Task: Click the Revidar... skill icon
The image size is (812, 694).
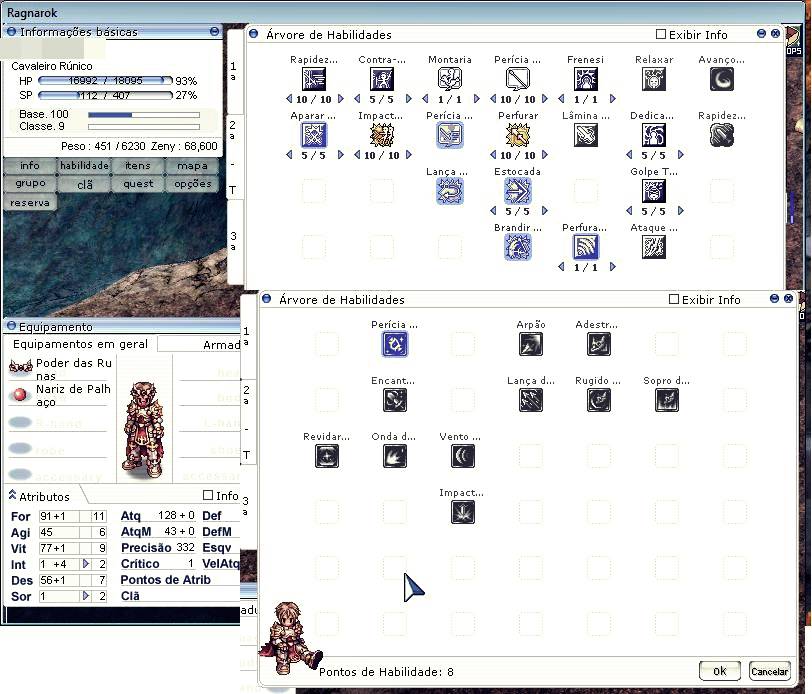Action: [x=327, y=456]
